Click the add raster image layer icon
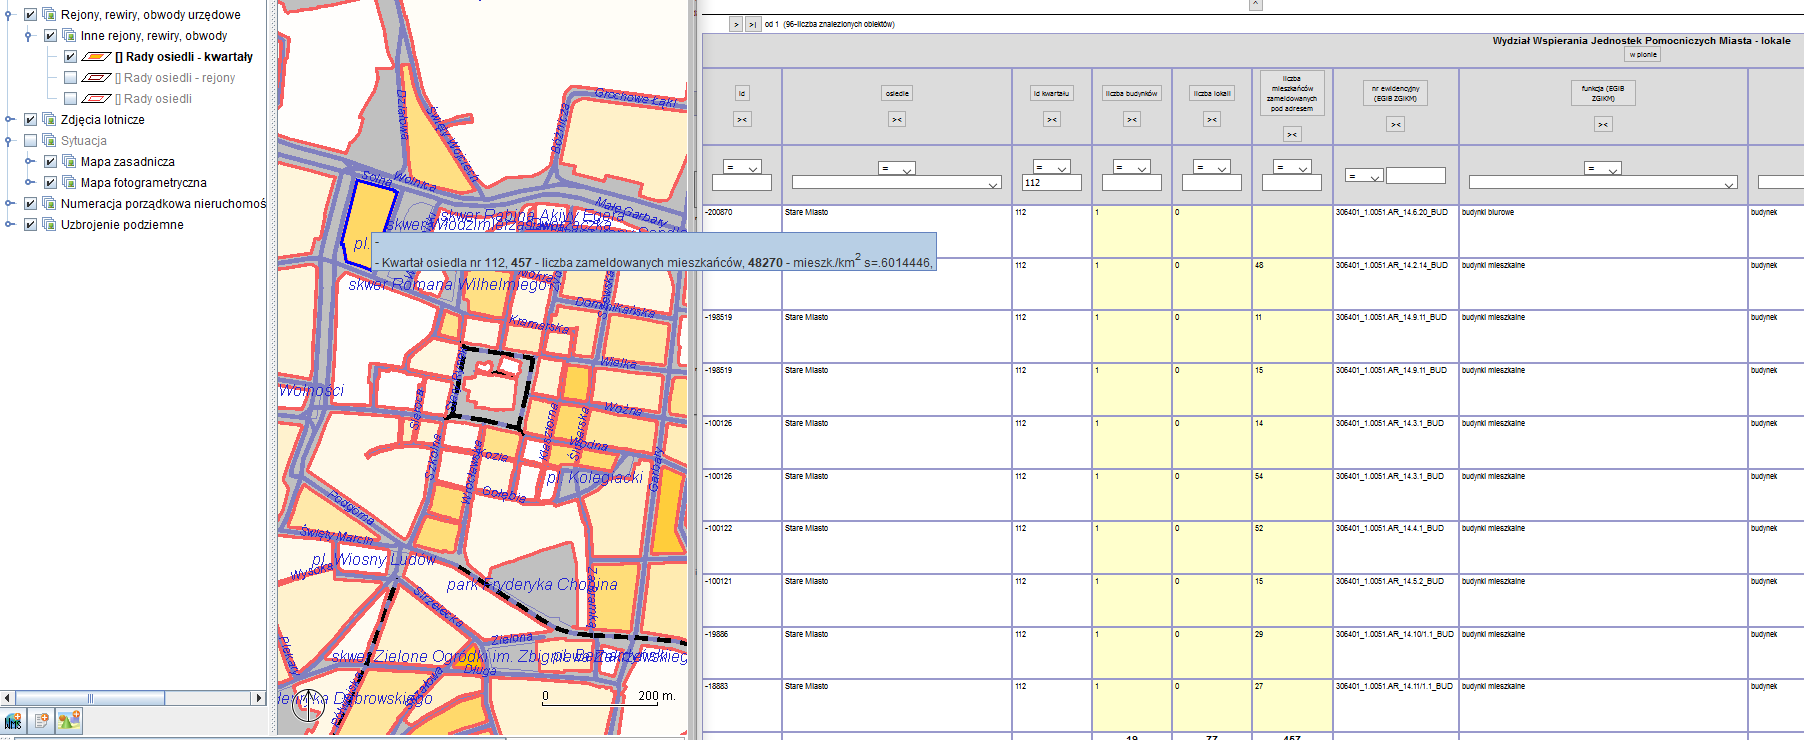The image size is (1804, 740). click(x=69, y=721)
